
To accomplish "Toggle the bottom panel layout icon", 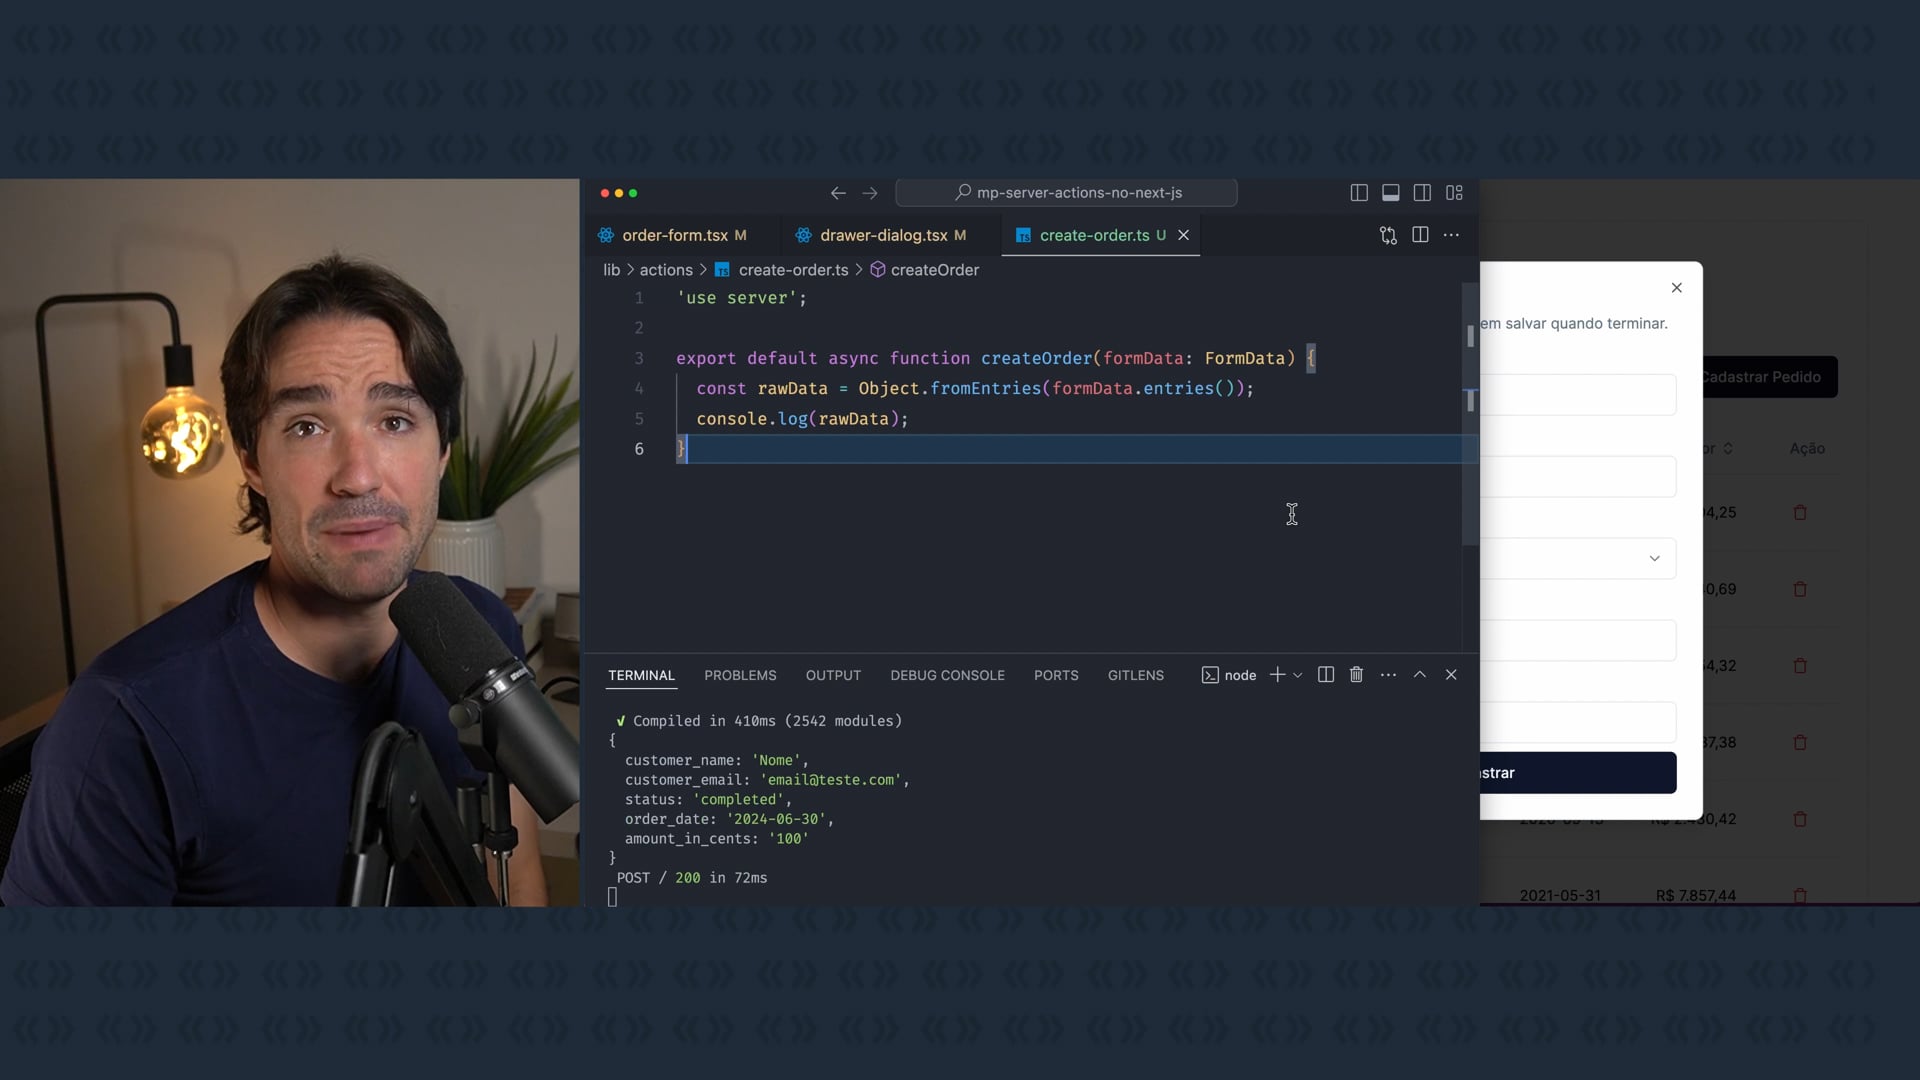I will (1390, 193).
